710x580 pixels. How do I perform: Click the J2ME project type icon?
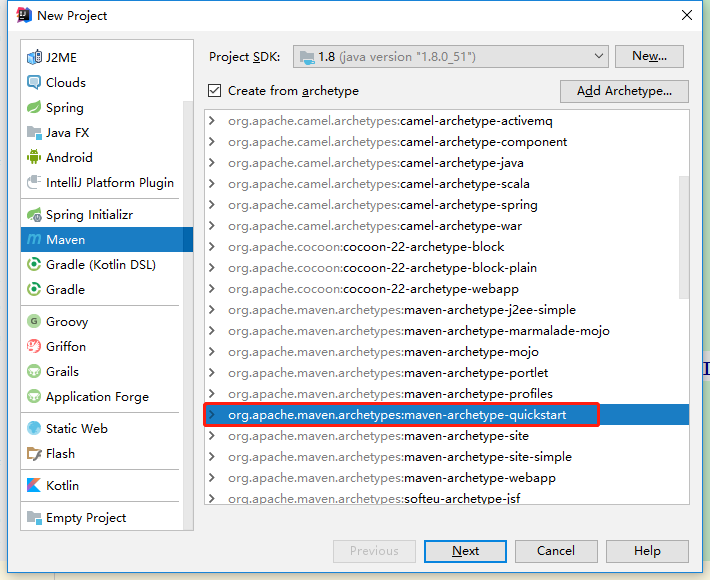pos(34,58)
